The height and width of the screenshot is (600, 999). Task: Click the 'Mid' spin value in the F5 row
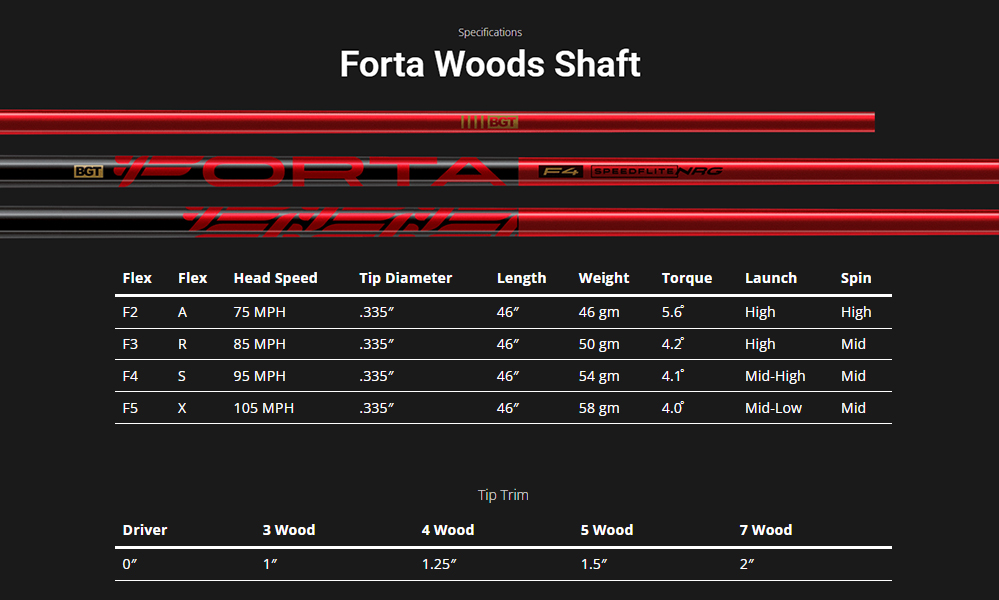click(853, 408)
